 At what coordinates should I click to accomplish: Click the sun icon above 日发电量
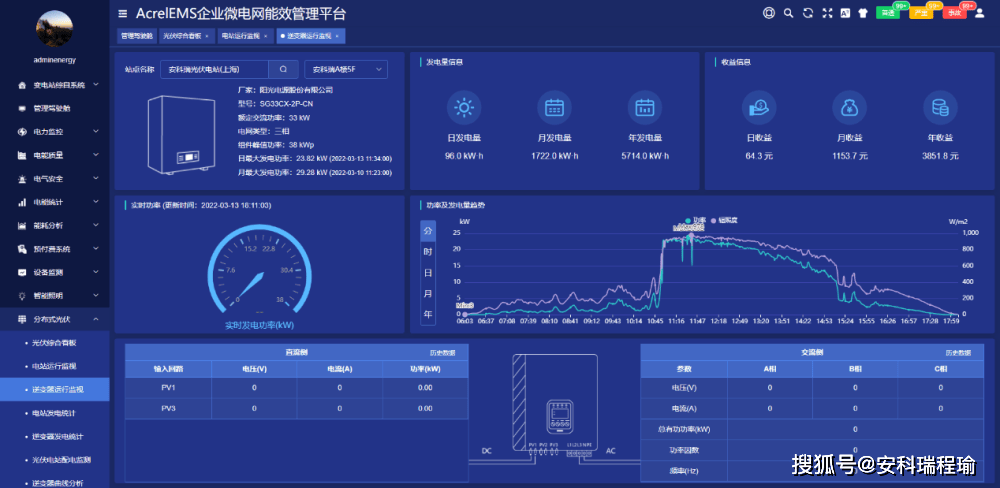coord(464,107)
